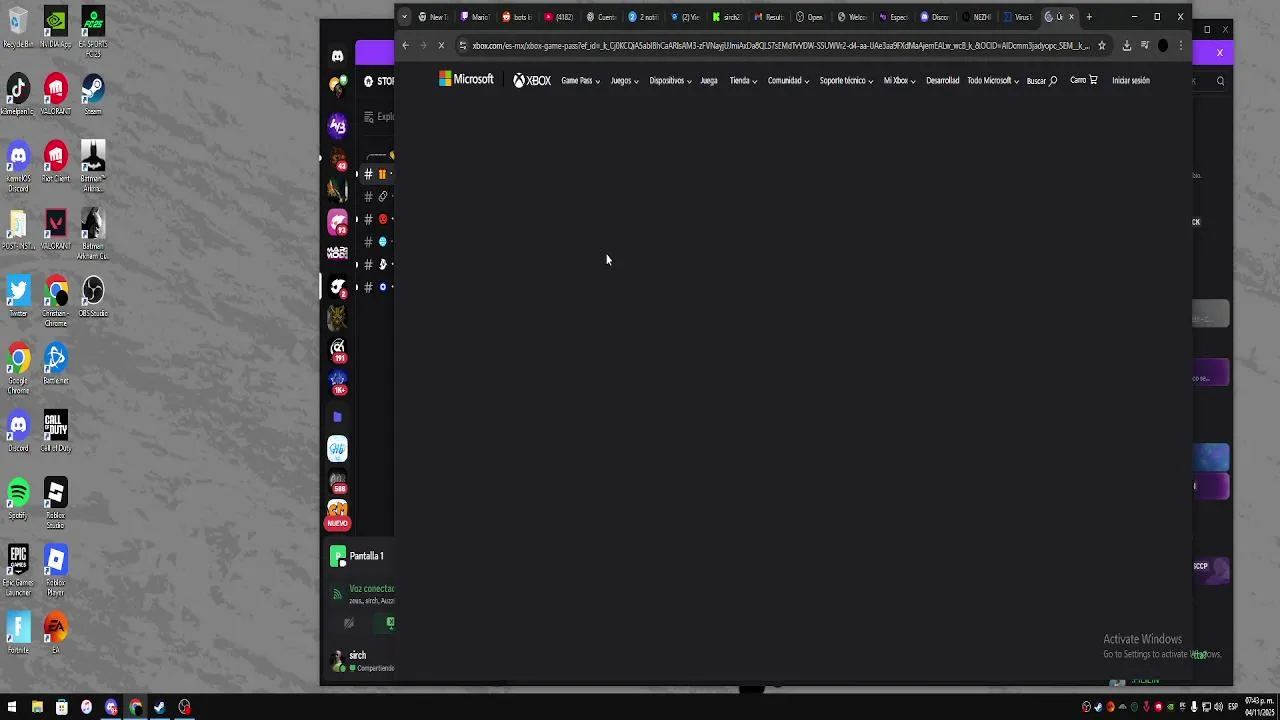The image size is (1280, 720).
Task: Open the Chrome tab search dropdown
Action: pyautogui.click(x=404, y=17)
